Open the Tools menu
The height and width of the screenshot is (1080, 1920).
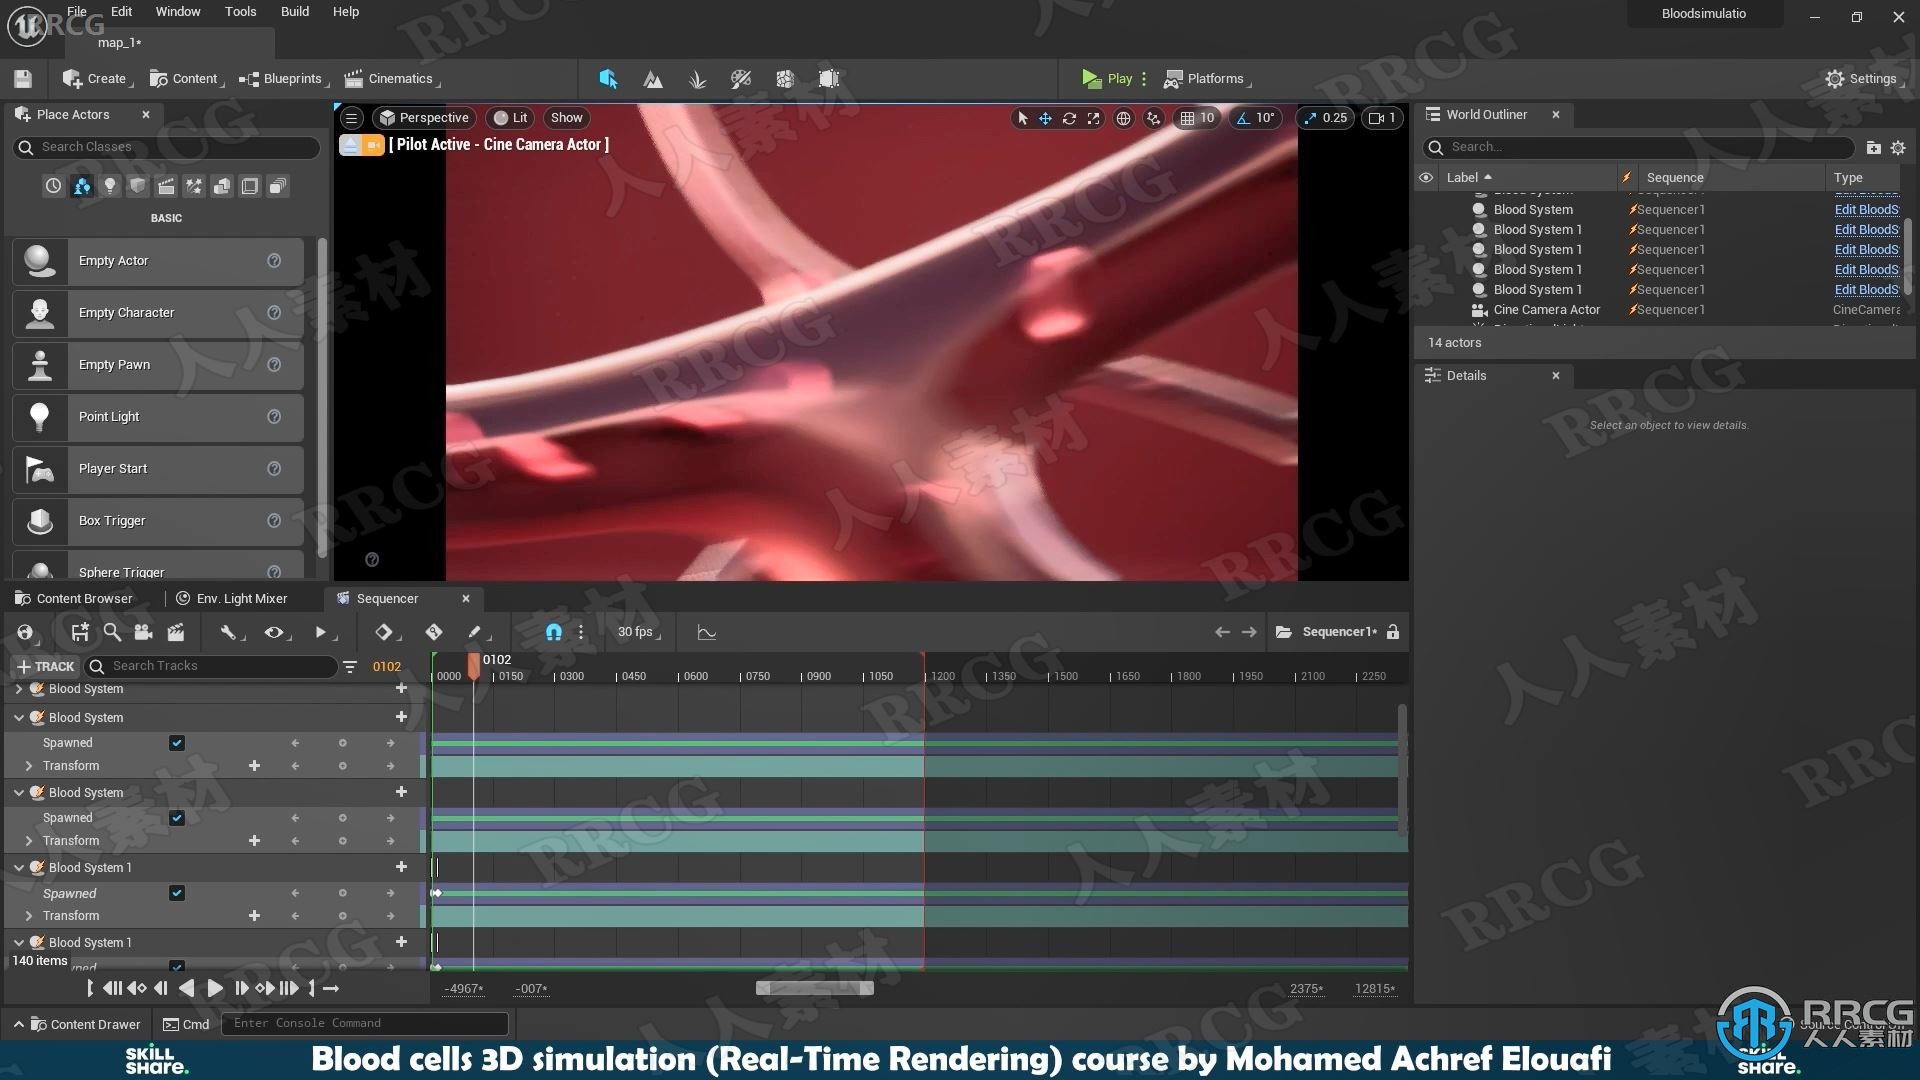[240, 12]
